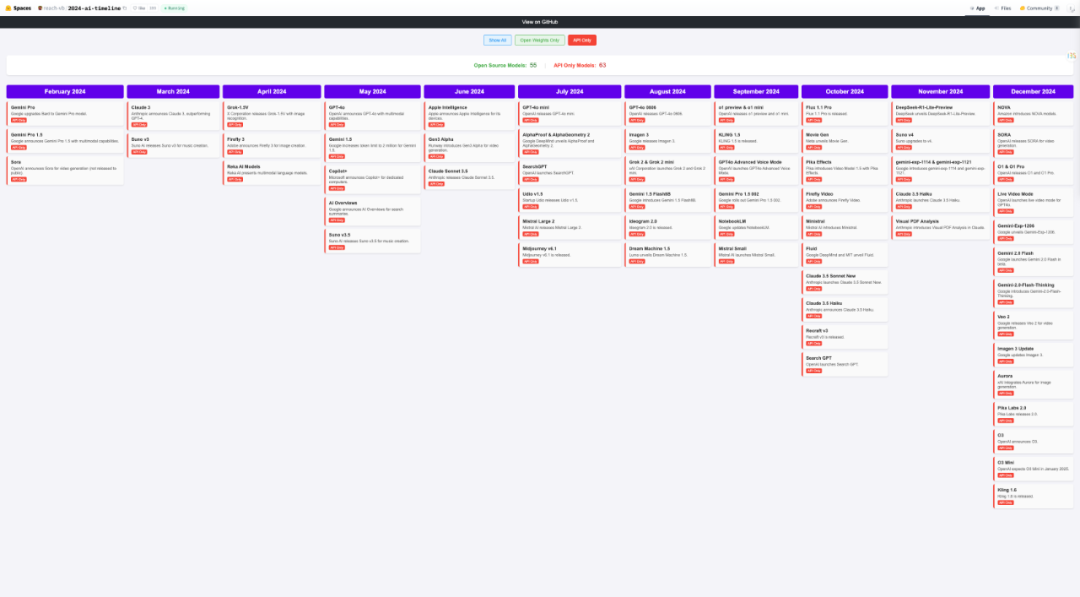Select the Claude Sonnet 3.5 card in June
Screen dimensions: 1080x597
click(x=470, y=177)
